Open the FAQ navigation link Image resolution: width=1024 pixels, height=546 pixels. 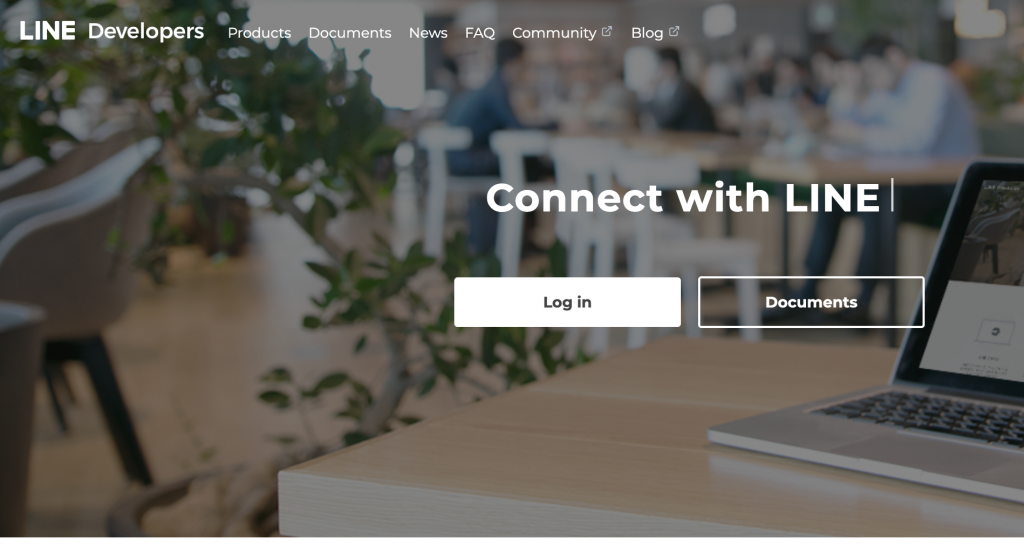point(480,33)
